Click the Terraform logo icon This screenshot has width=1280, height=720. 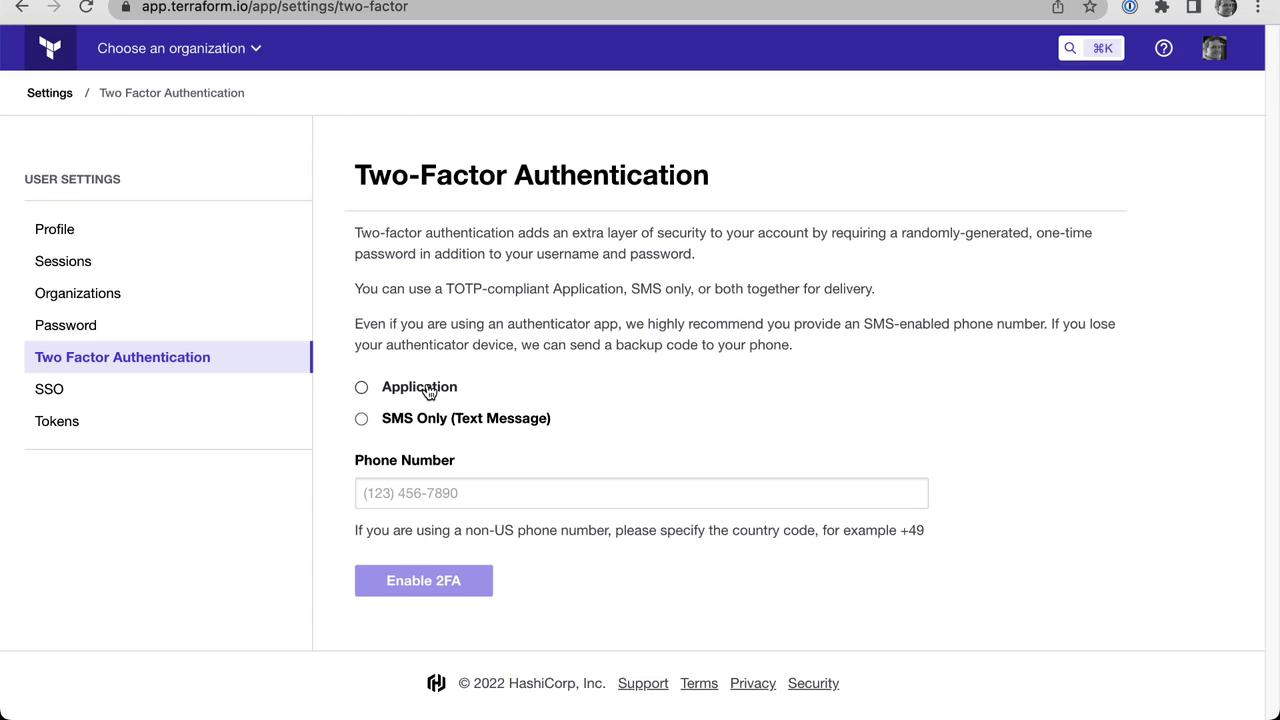tap(50, 48)
